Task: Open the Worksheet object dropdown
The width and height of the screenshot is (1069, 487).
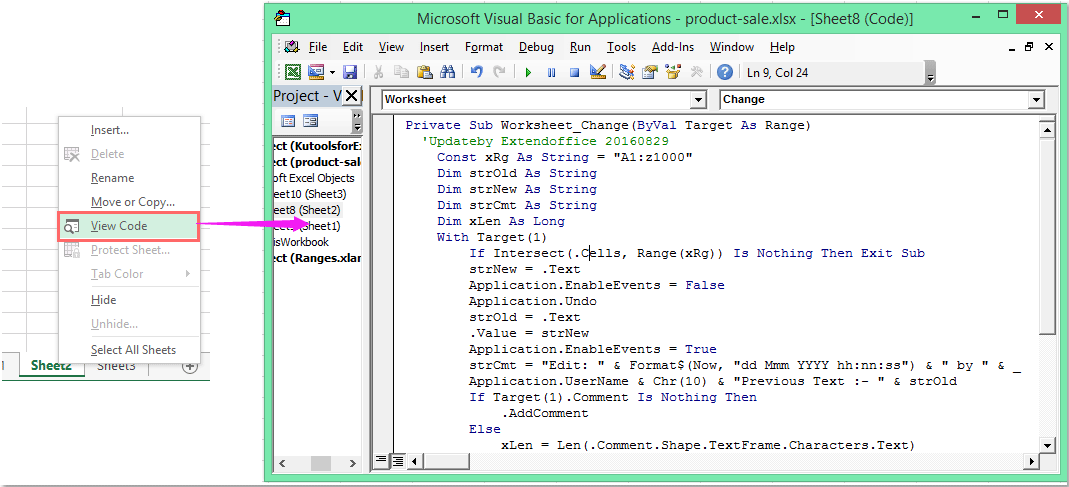Action: [x=698, y=100]
